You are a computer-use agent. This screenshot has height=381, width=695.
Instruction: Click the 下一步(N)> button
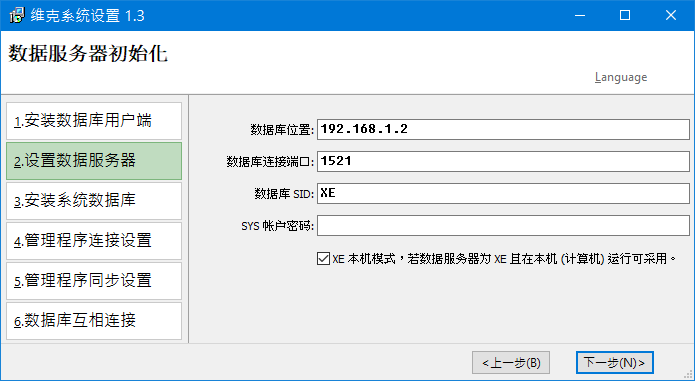[614, 363]
